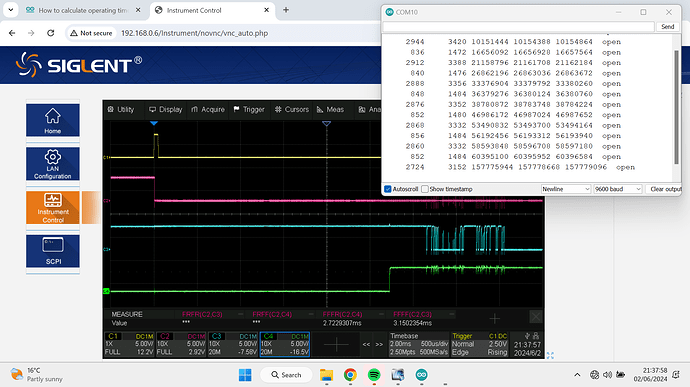
Task: Open the Windows Start menu
Action: coord(245,375)
